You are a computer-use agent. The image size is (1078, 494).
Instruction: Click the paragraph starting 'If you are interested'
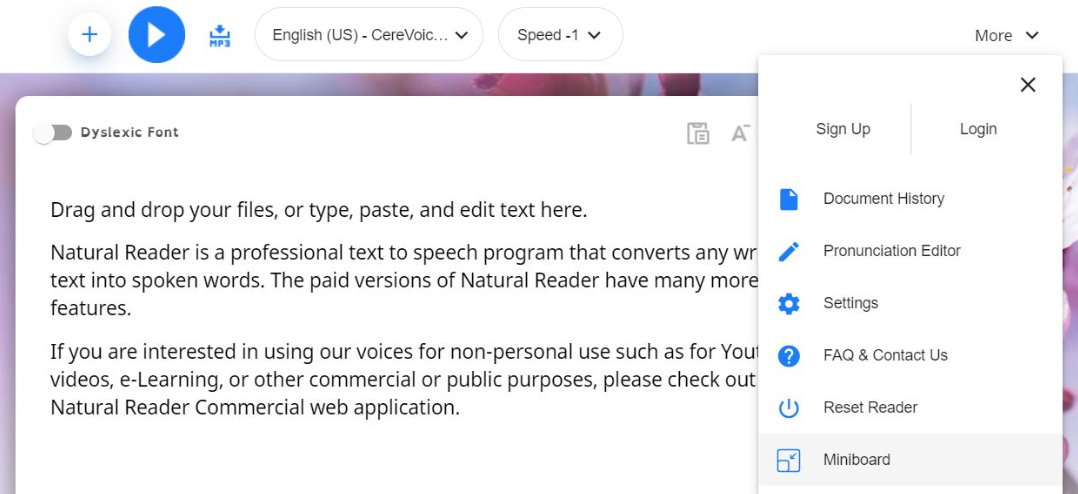click(x=404, y=380)
